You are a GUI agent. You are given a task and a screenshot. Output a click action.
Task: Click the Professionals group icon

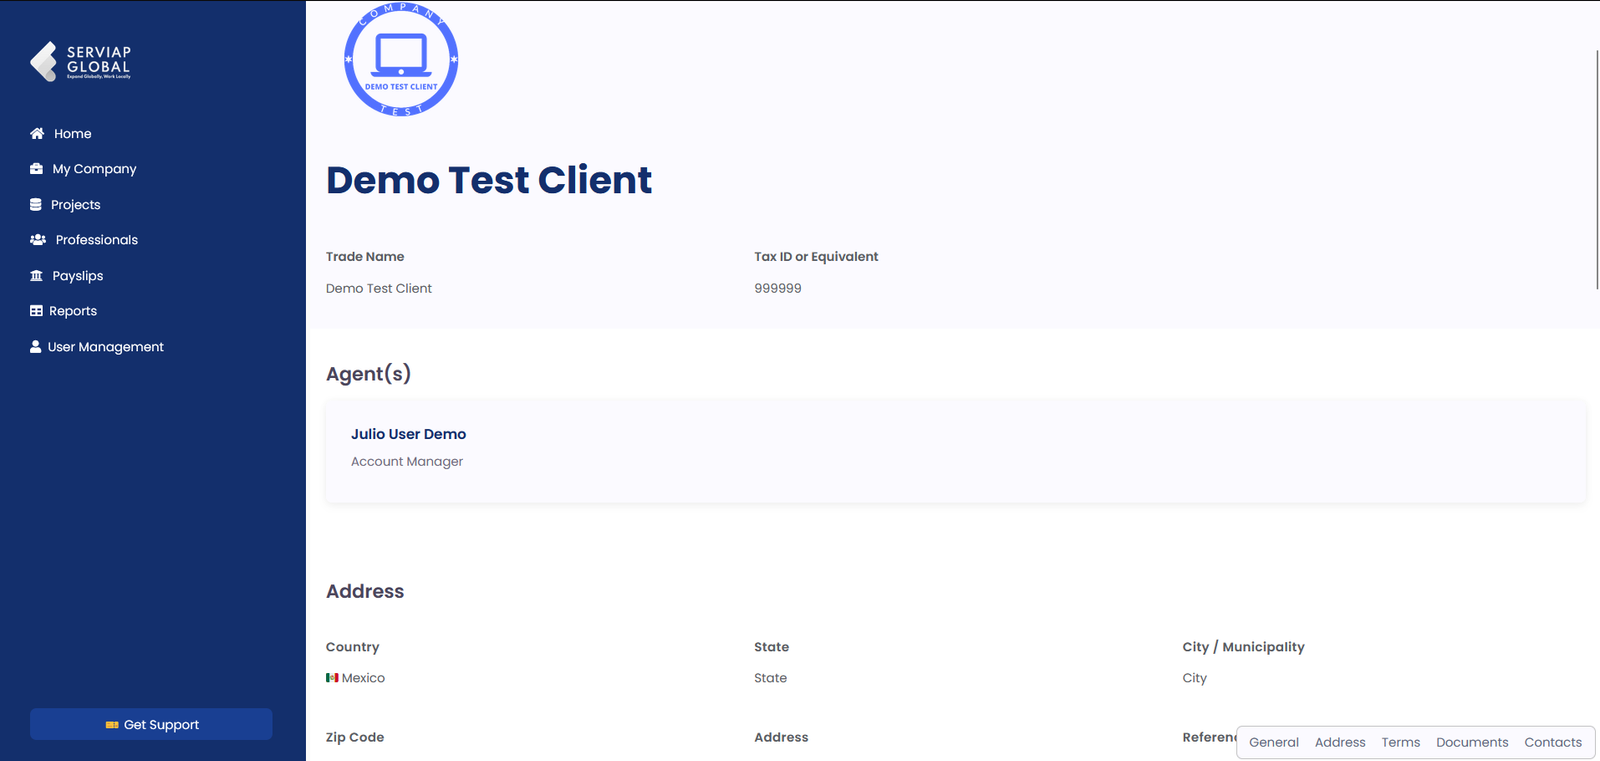pyautogui.click(x=38, y=240)
